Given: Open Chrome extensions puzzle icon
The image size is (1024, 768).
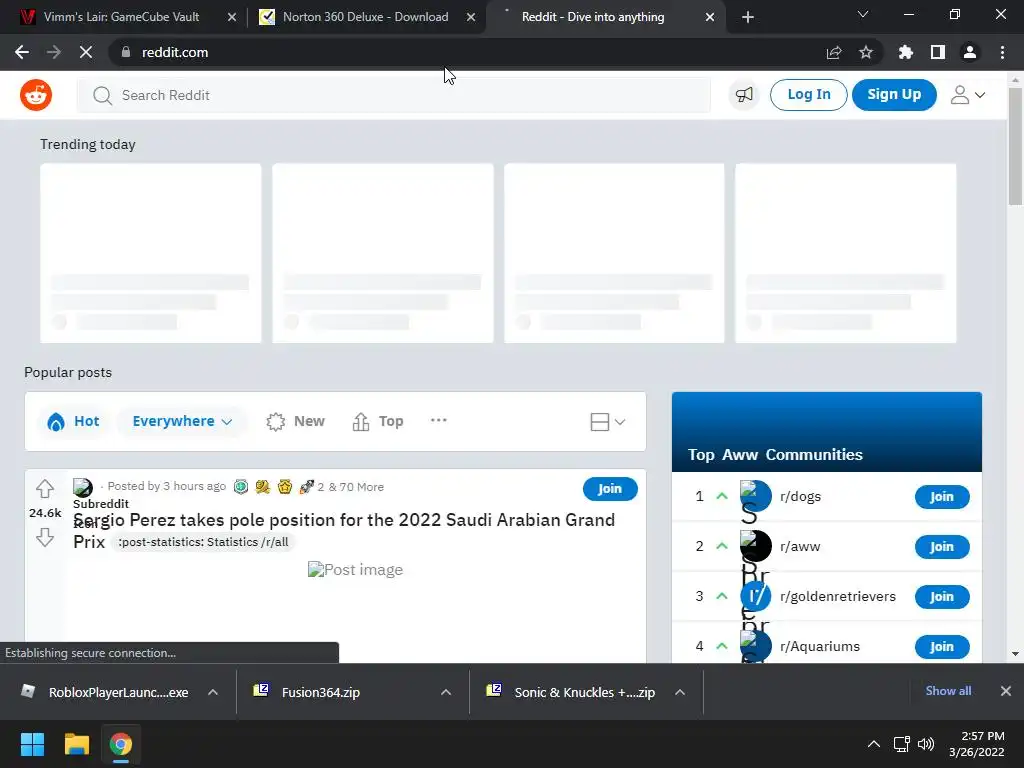Looking at the screenshot, I should [x=906, y=52].
